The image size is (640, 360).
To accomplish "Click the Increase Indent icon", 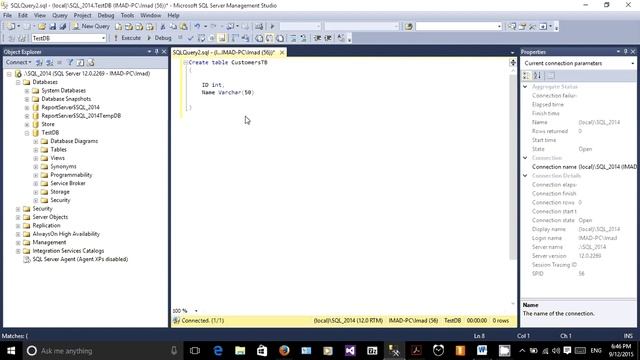I will point(328,38).
